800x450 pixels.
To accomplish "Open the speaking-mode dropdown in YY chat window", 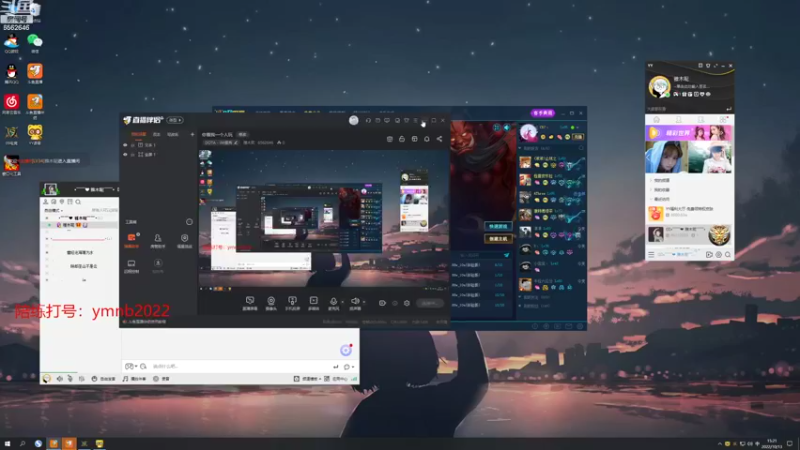I will tap(53, 210).
